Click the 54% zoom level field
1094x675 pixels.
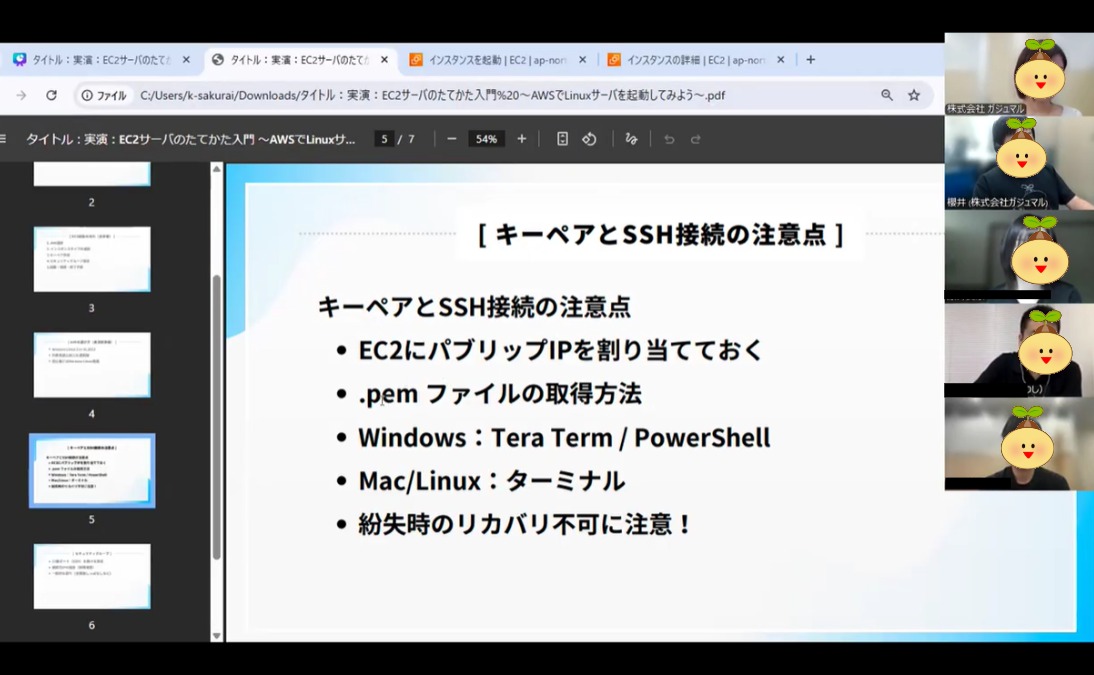tap(486, 139)
